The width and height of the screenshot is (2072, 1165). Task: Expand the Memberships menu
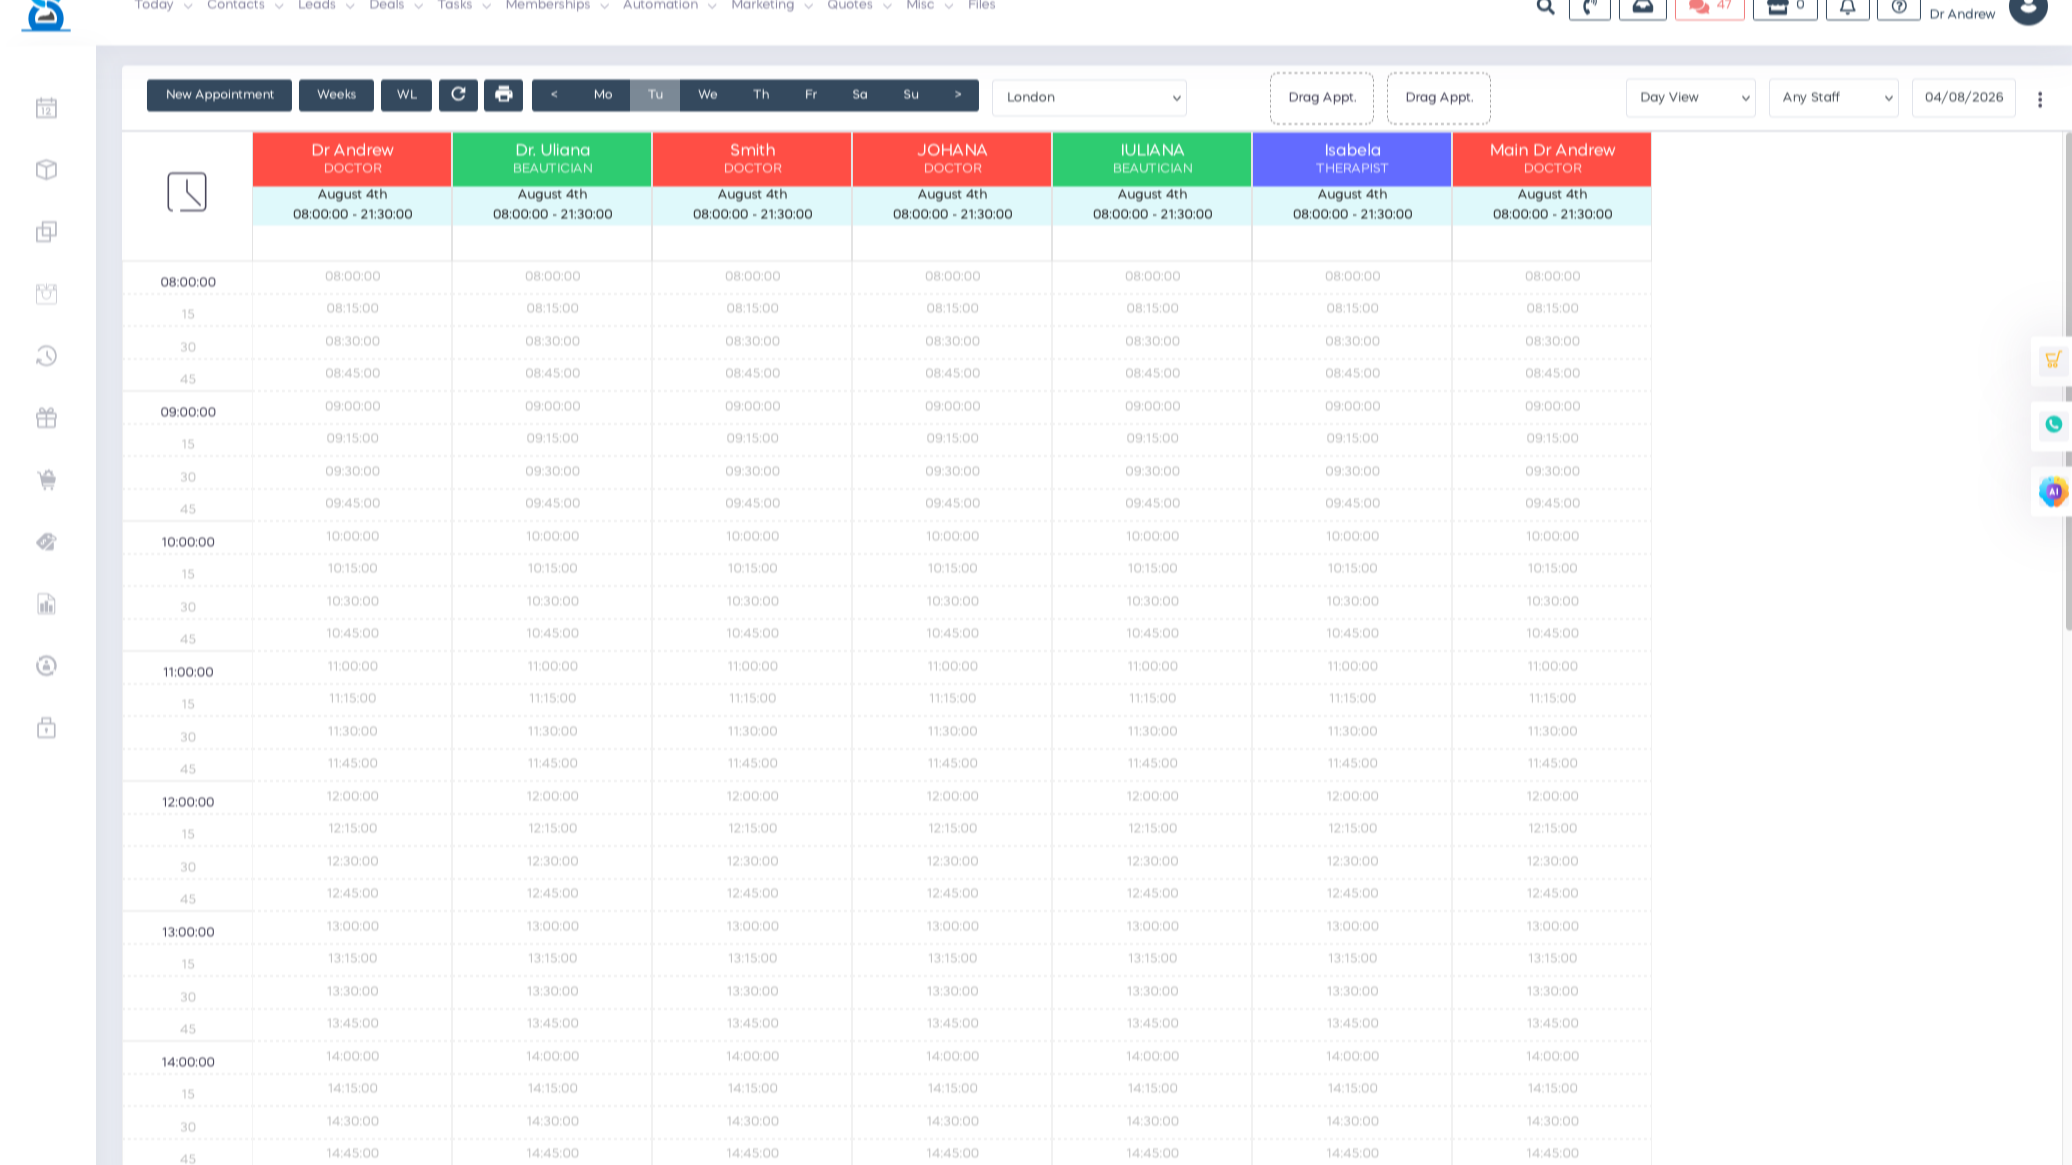tap(557, 6)
